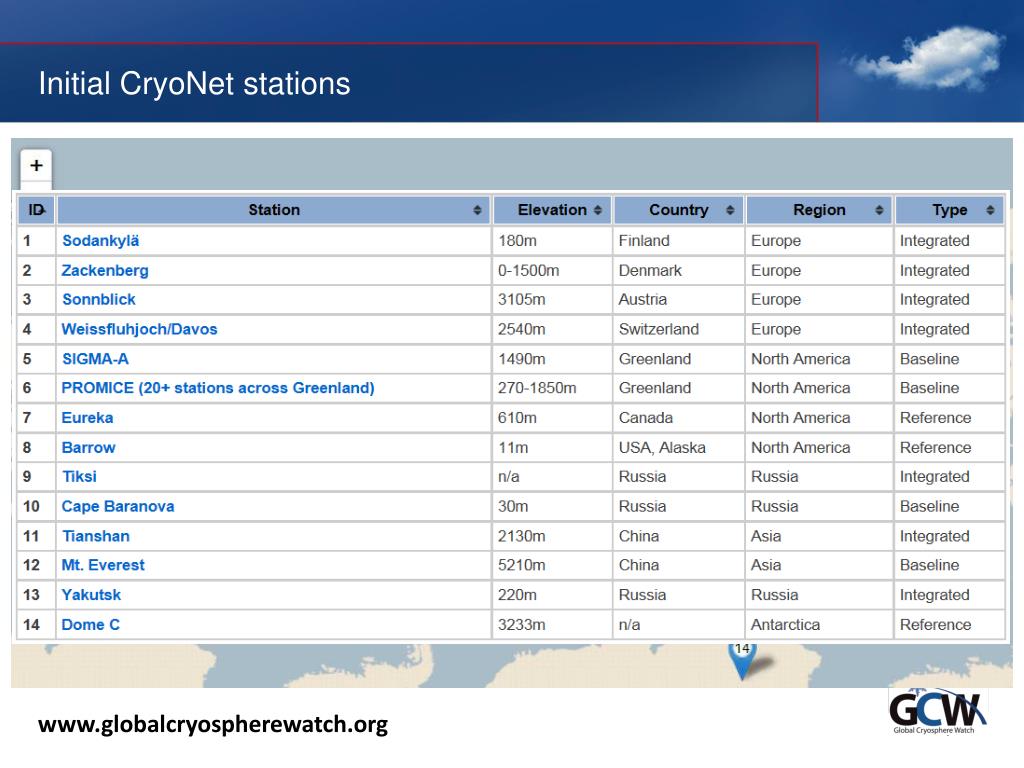Image resolution: width=1024 pixels, height=768 pixels.
Task: Select the 'Canada' country cell
Action: tap(679, 417)
